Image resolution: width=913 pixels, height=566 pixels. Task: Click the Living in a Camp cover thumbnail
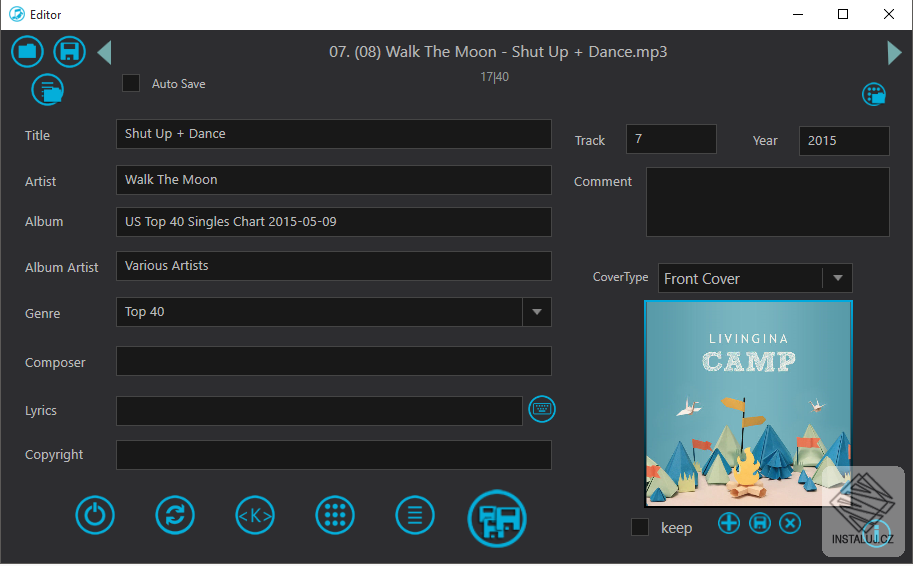click(748, 404)
